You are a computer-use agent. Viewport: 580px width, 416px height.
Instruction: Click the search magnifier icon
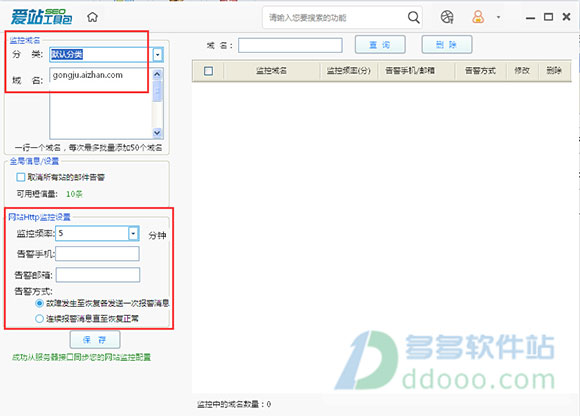[413, 17]
